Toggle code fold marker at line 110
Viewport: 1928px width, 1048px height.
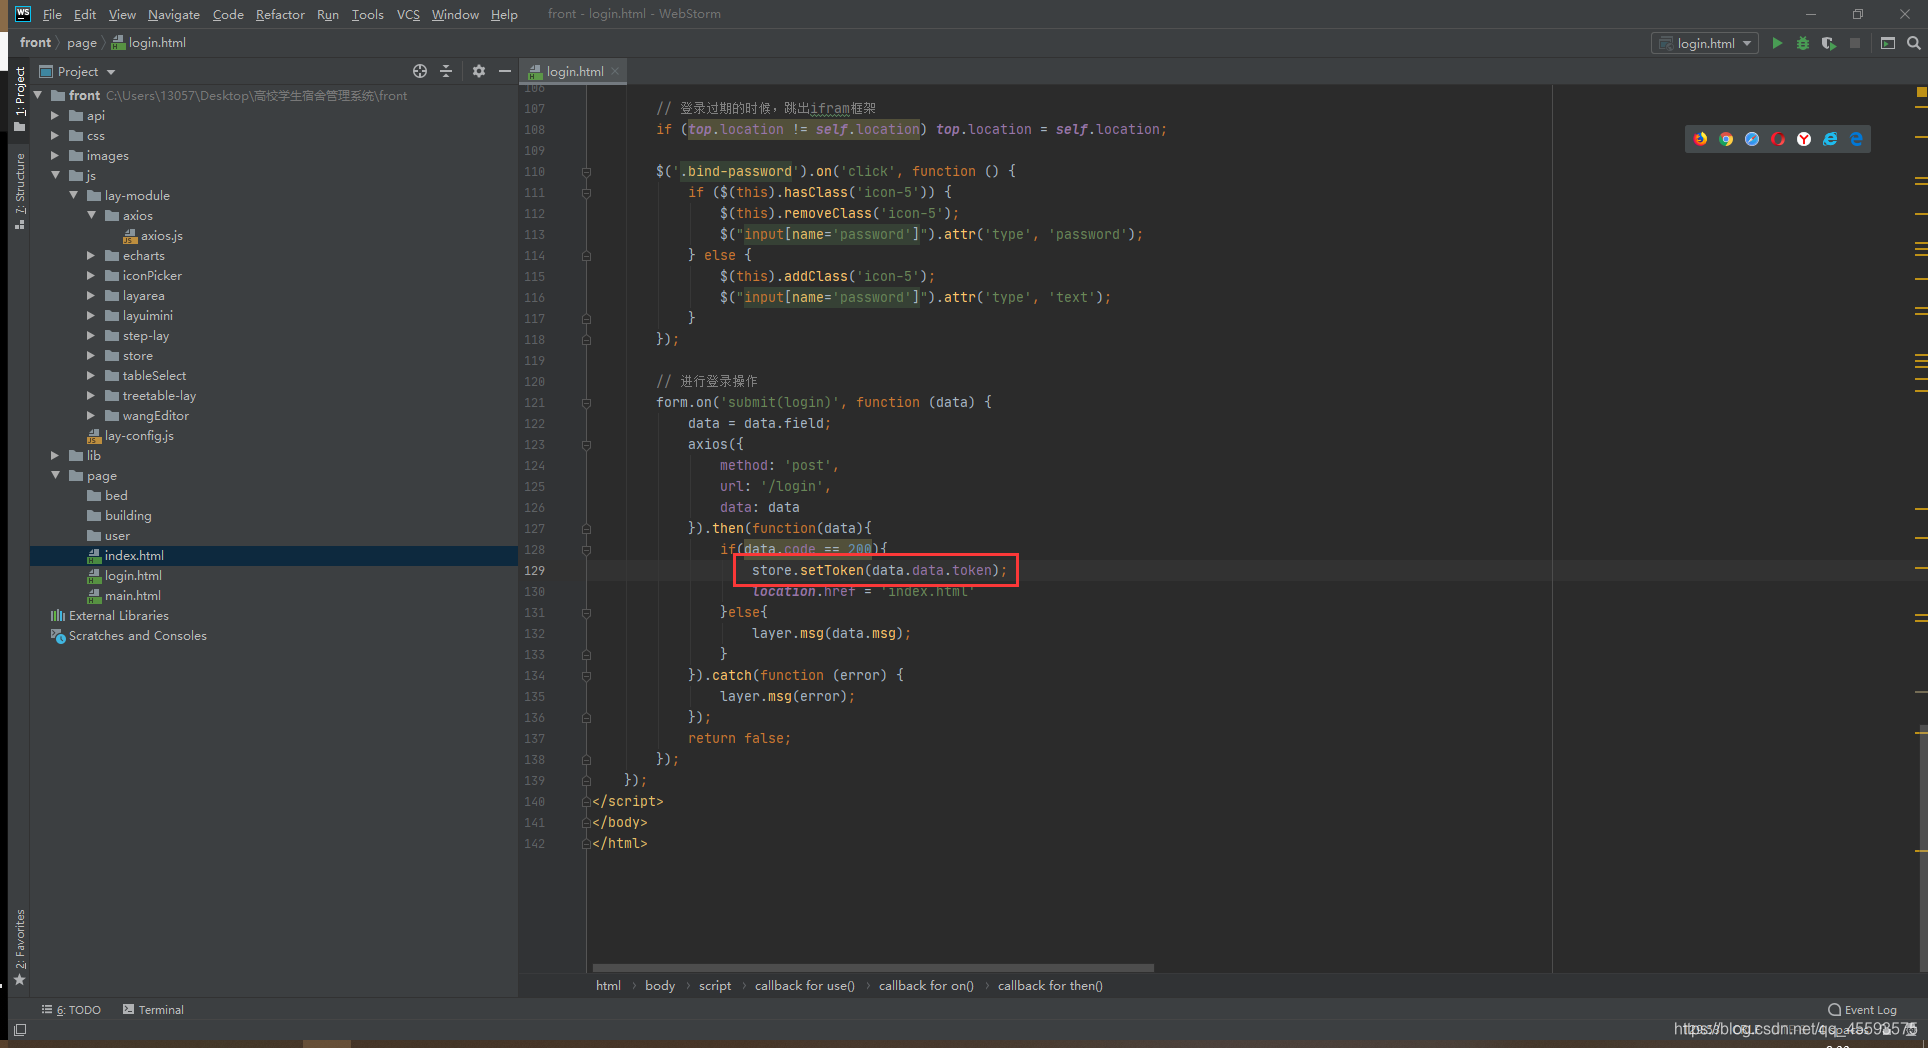[586, 172]
